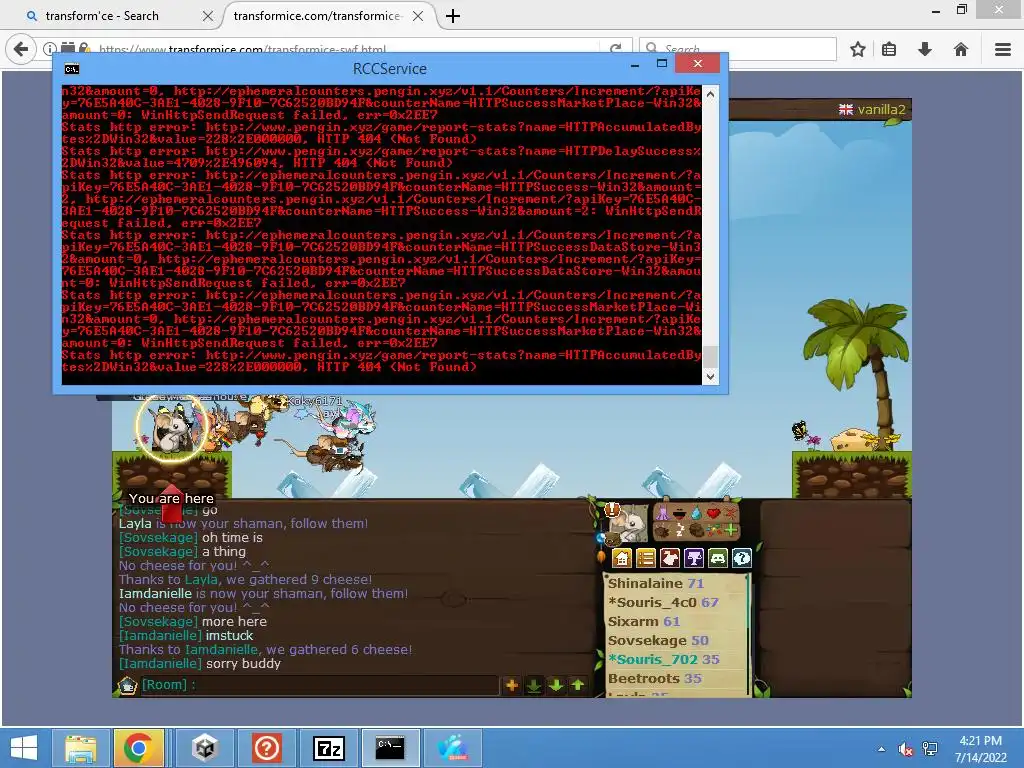Switch to command prompt on taskbar
The width and height of the screenshot is (1024, 768).
click(x=390, y=748)
